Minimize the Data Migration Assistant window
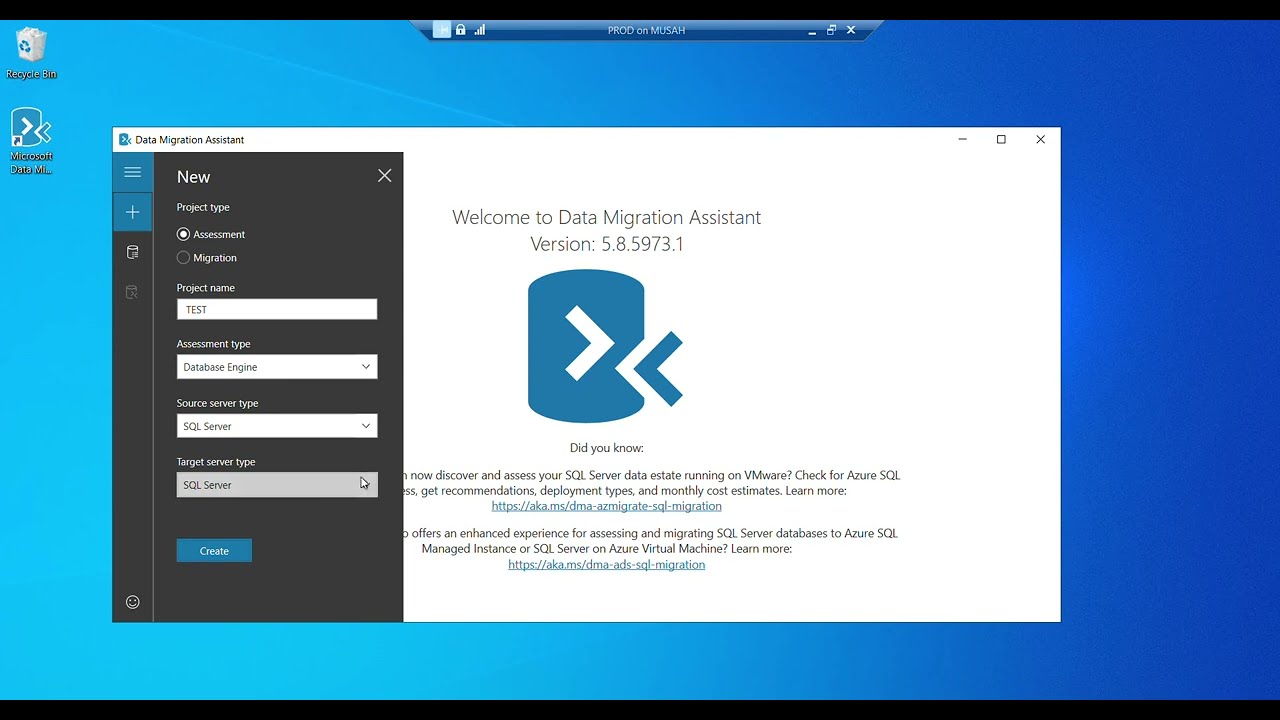Screen dimensions: 1280x720 (x=963, y=140)
